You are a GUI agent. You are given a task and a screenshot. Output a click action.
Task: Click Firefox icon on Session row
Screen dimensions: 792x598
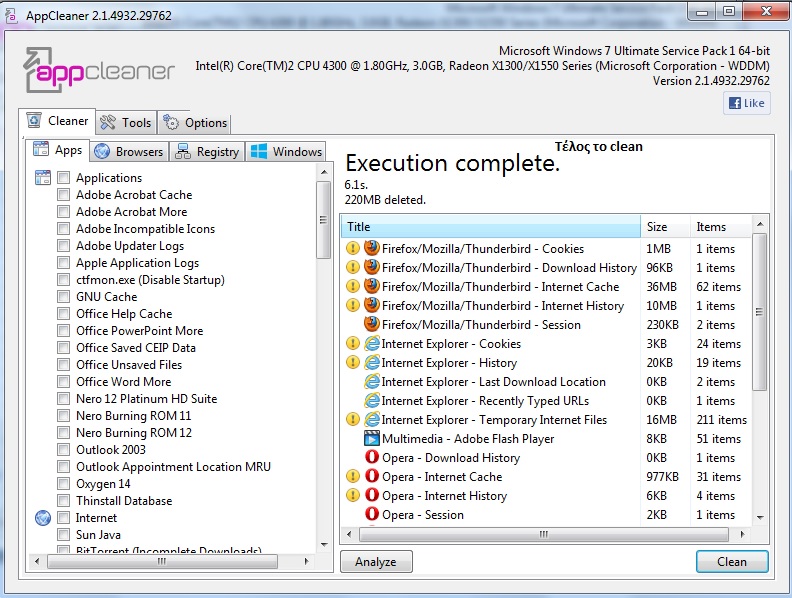pyautogui.click(x=372, y=324)
